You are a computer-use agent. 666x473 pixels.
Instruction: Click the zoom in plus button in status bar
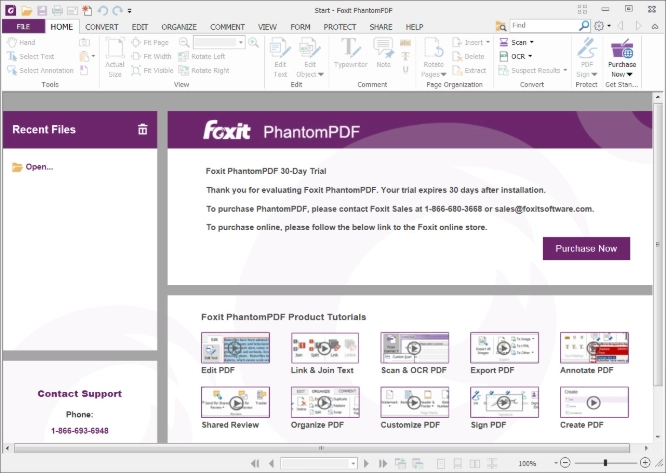(645, 463)
